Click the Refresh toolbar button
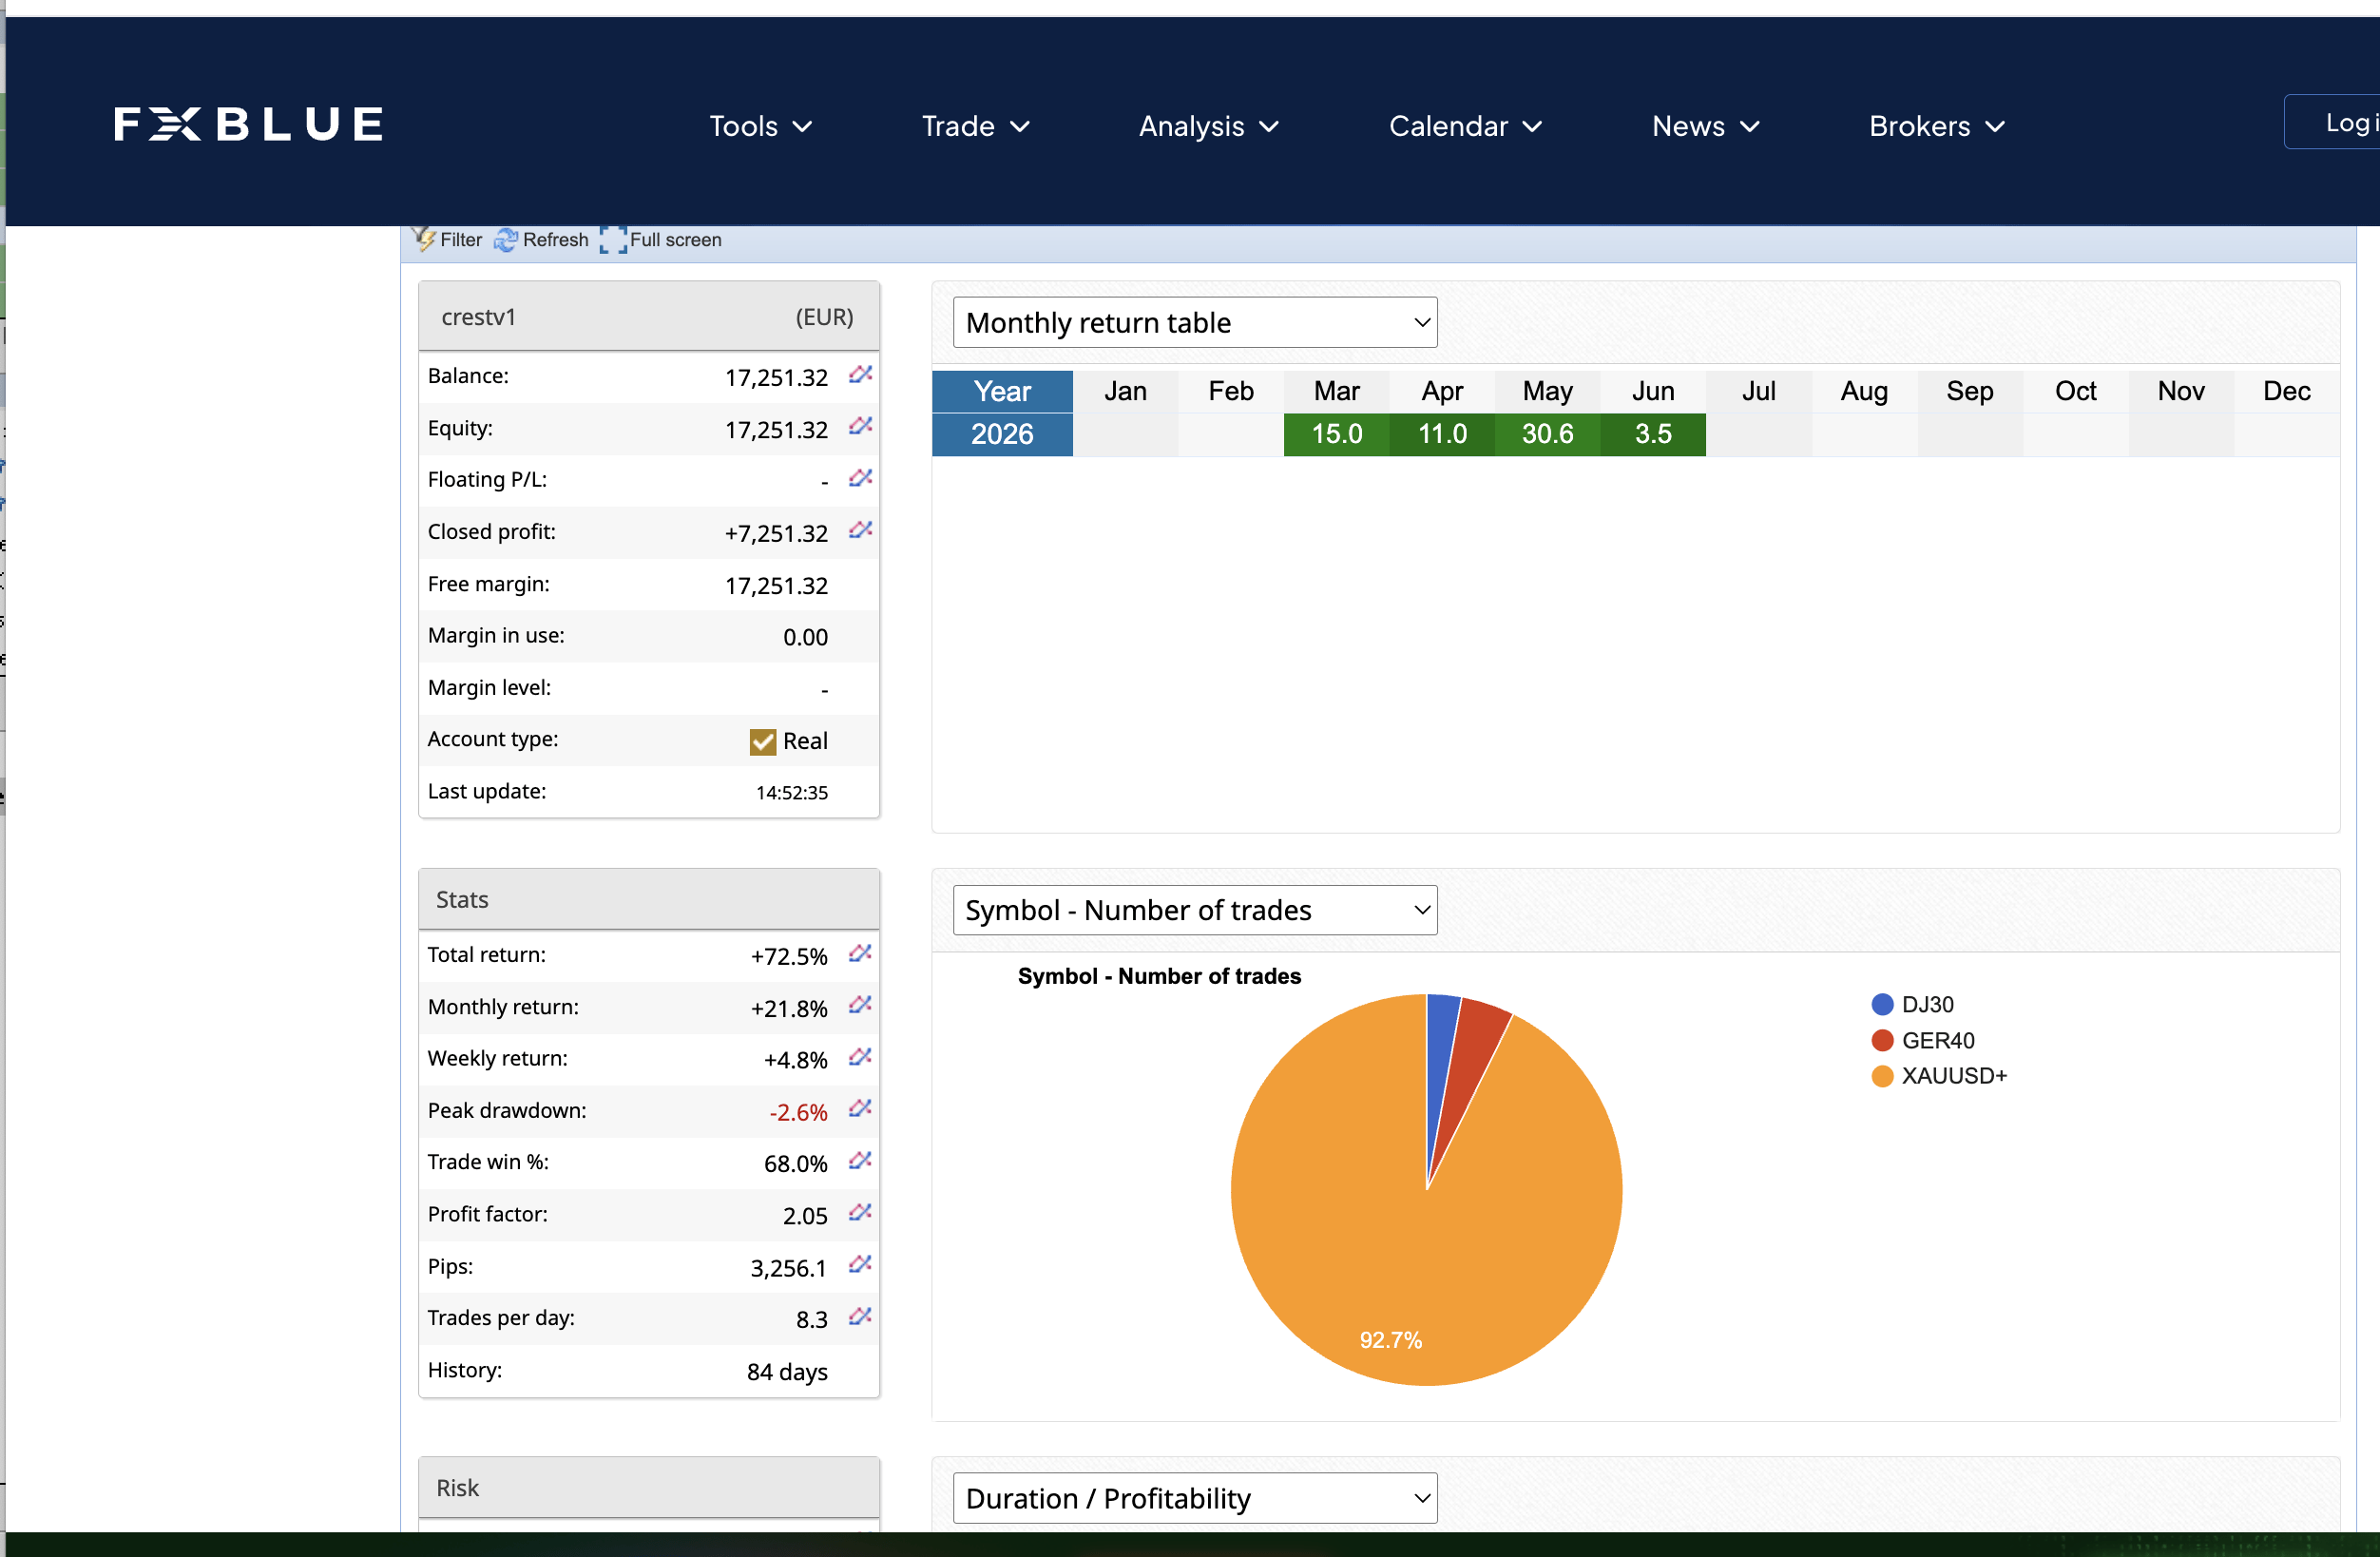The height and width of the screenshot is (1557, 2380). point(541,240)
